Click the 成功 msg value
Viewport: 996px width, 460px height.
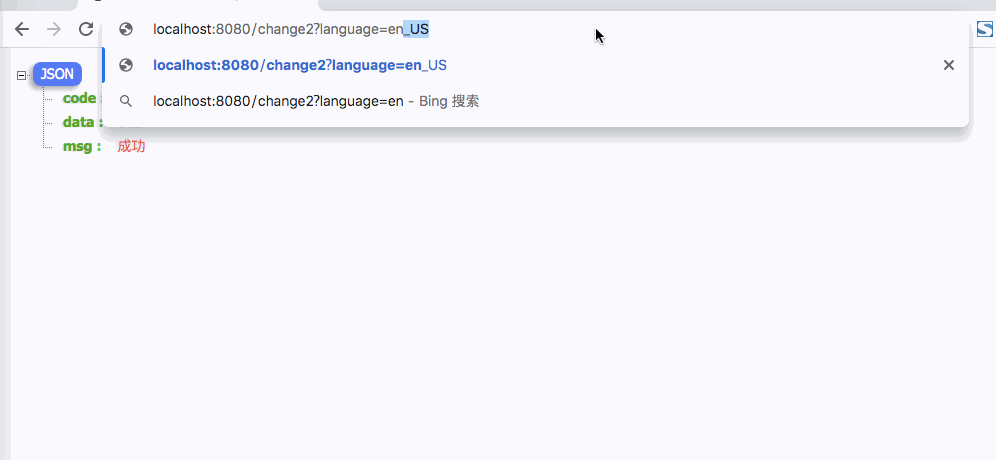click(131, 147)
